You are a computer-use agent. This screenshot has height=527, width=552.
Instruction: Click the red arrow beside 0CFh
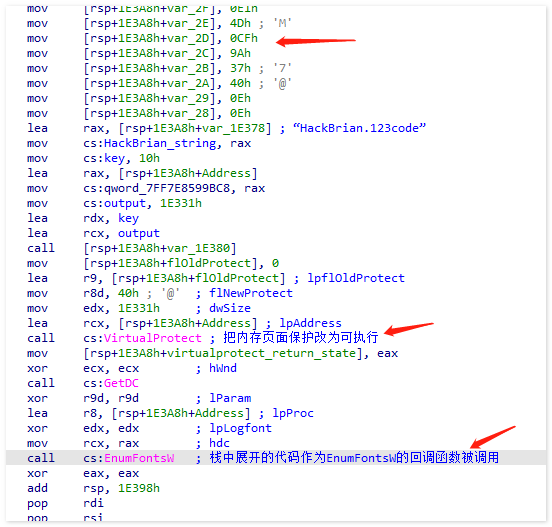316,41
